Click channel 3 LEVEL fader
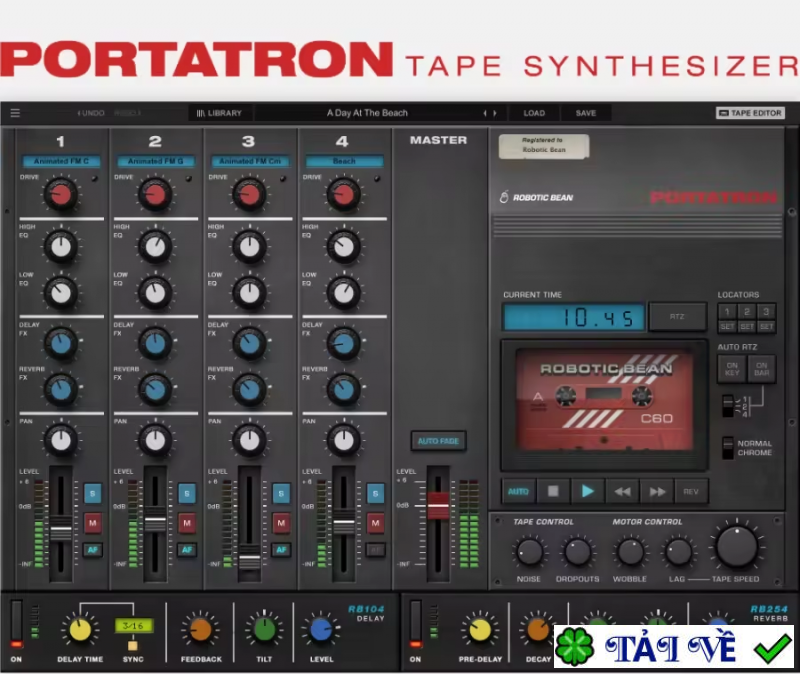 tap(249, 560)
